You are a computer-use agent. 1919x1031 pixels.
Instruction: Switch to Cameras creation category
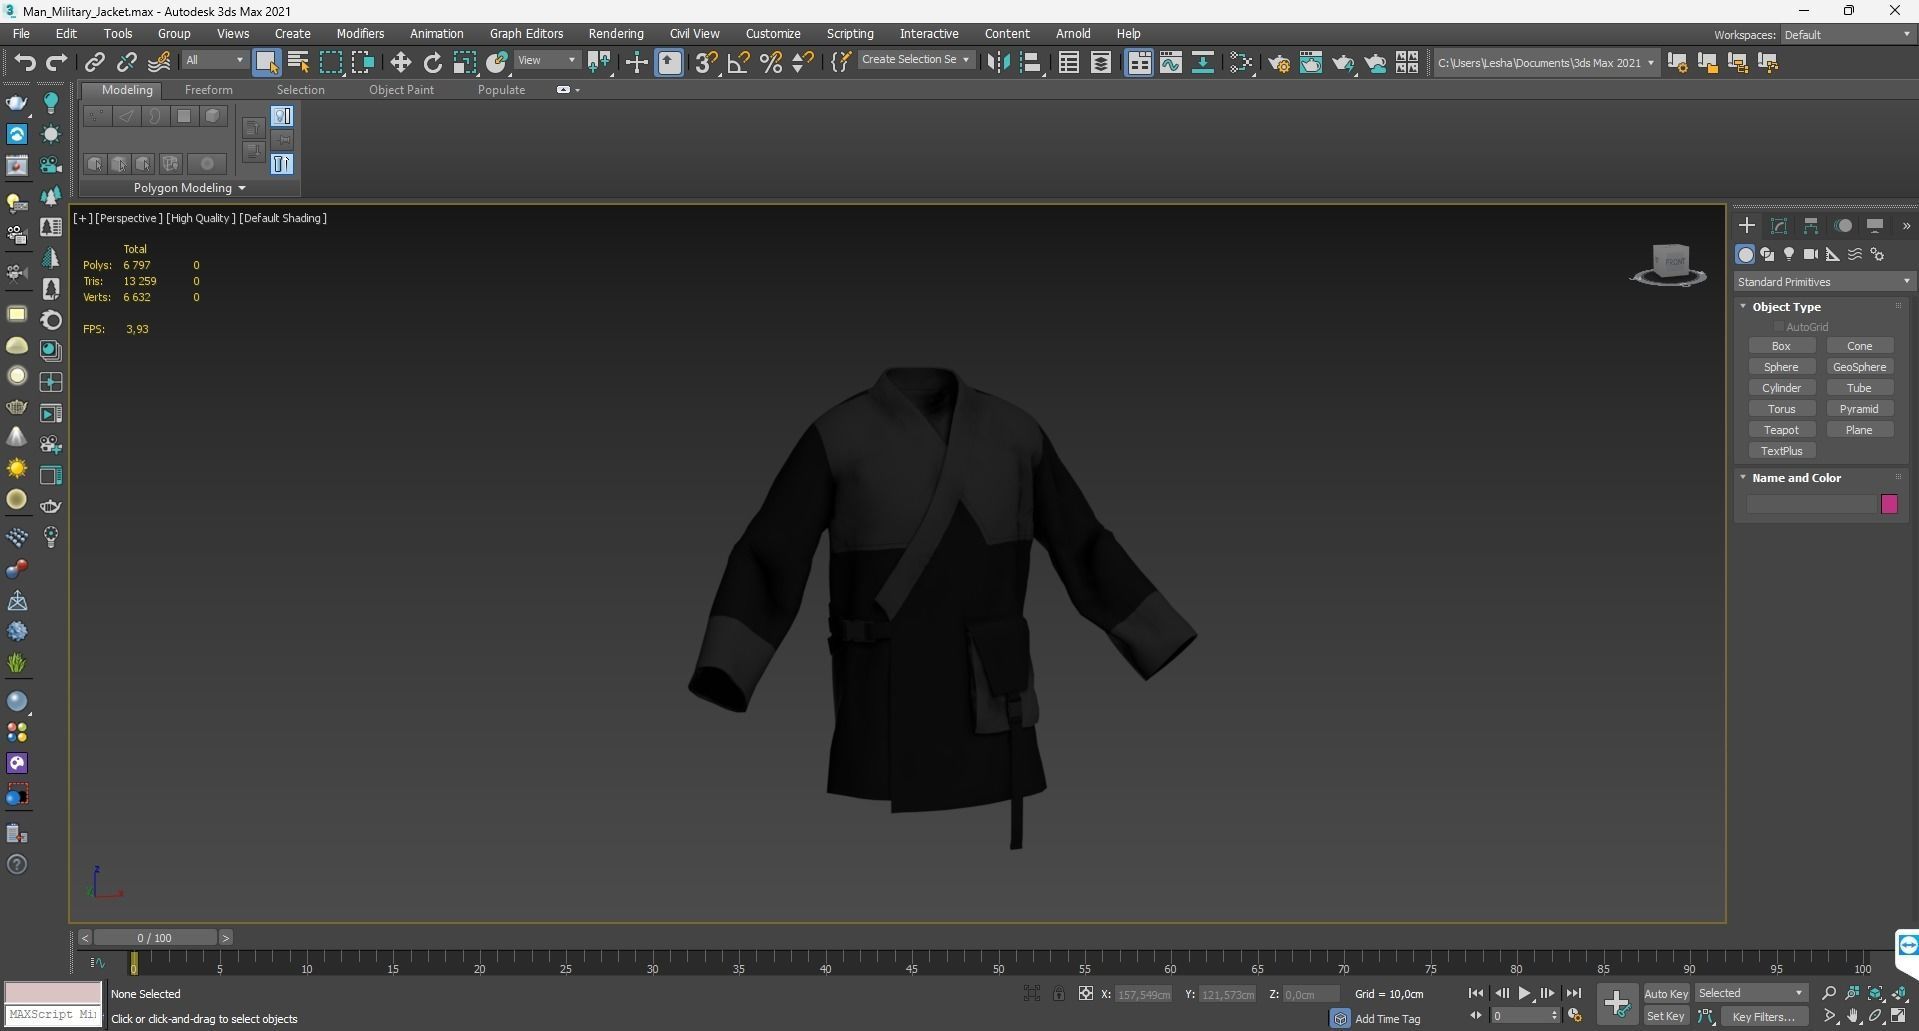(1811, 255)
